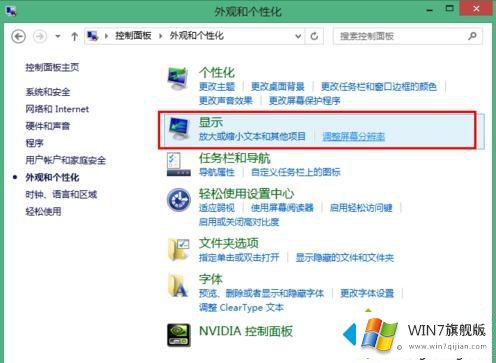Click the Back navigation arrow
Screen dimensions: 496x363
18,36
